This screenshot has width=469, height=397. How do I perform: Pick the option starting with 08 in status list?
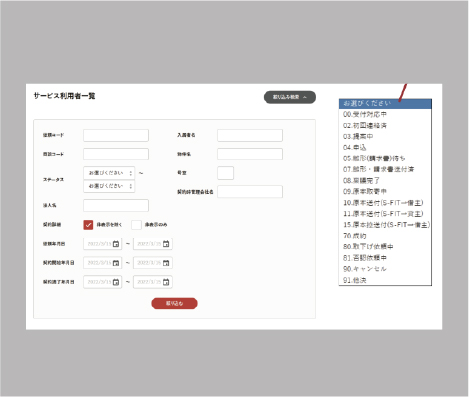point(385,180)
